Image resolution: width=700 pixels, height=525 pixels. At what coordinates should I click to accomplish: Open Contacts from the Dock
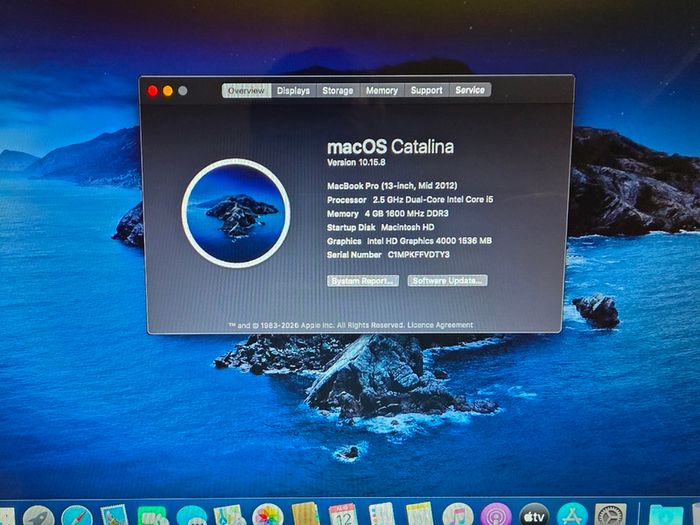tap(305, 515)
